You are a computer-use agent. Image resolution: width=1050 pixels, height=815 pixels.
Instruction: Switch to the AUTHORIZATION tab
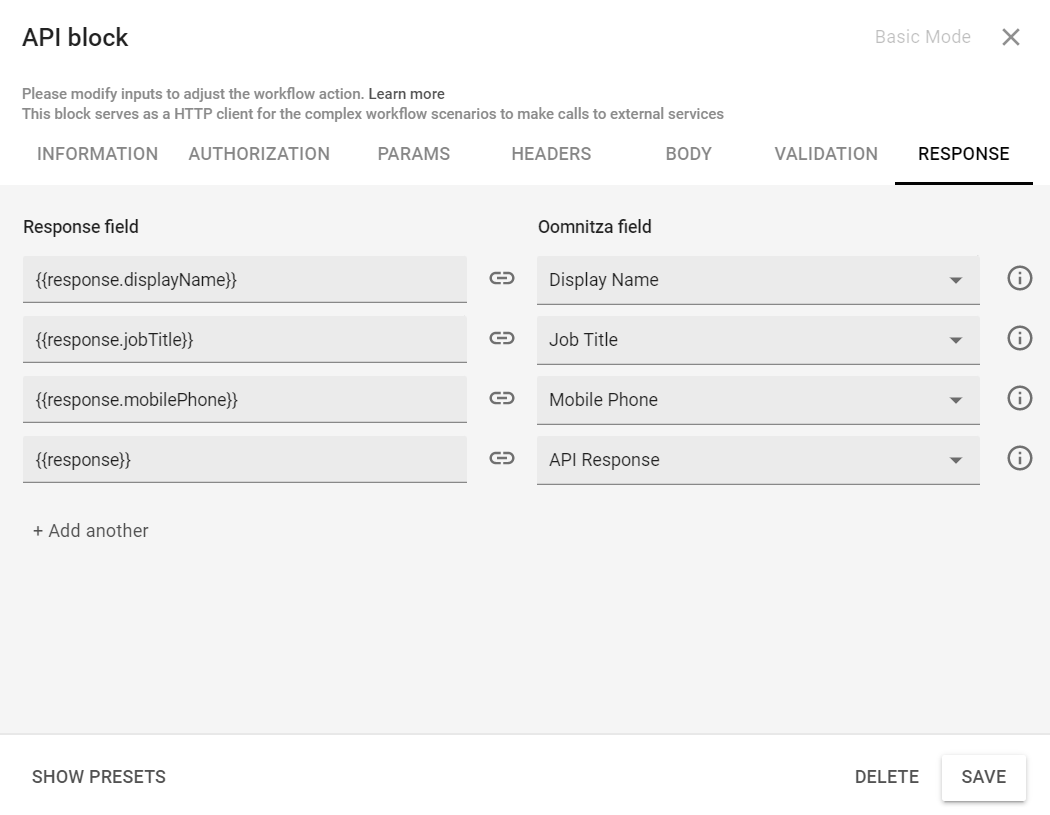pyautogui.click(x=258, y=154)
